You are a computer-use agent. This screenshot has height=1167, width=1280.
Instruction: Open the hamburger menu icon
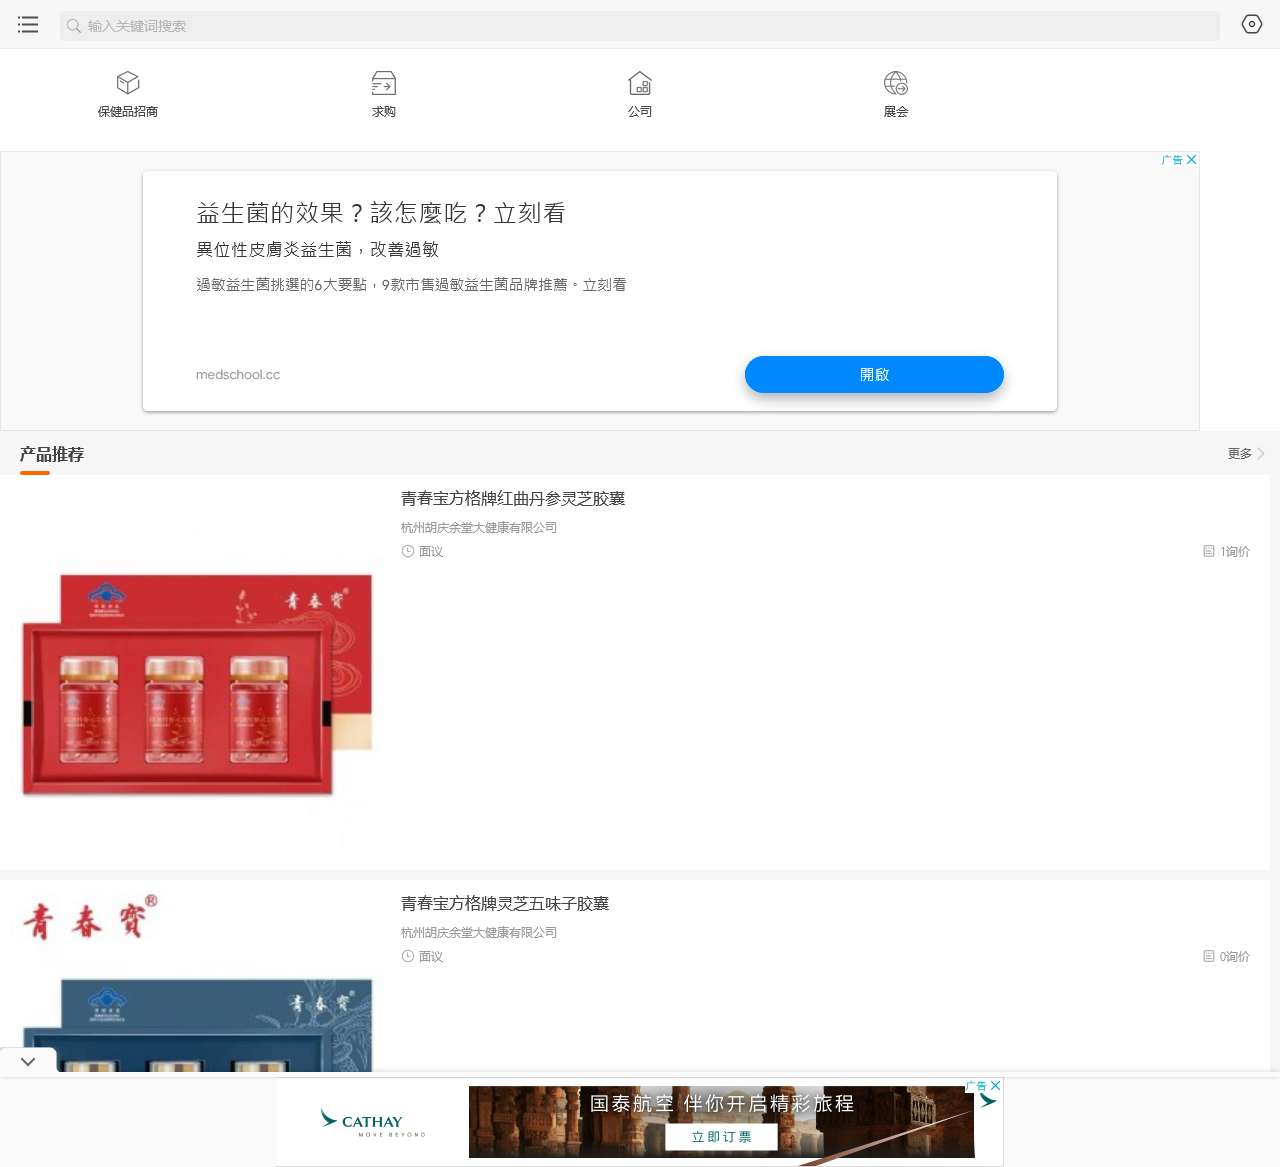[28, 25]
